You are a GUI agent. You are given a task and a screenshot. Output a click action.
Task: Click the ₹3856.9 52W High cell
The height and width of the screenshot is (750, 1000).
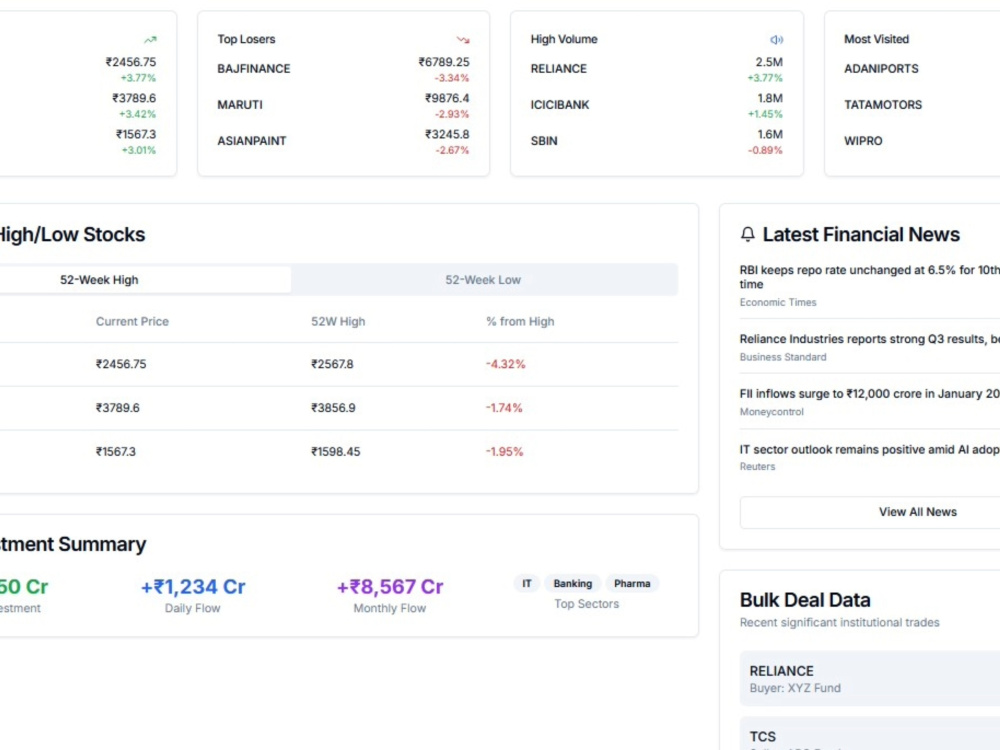pos(334,408)
